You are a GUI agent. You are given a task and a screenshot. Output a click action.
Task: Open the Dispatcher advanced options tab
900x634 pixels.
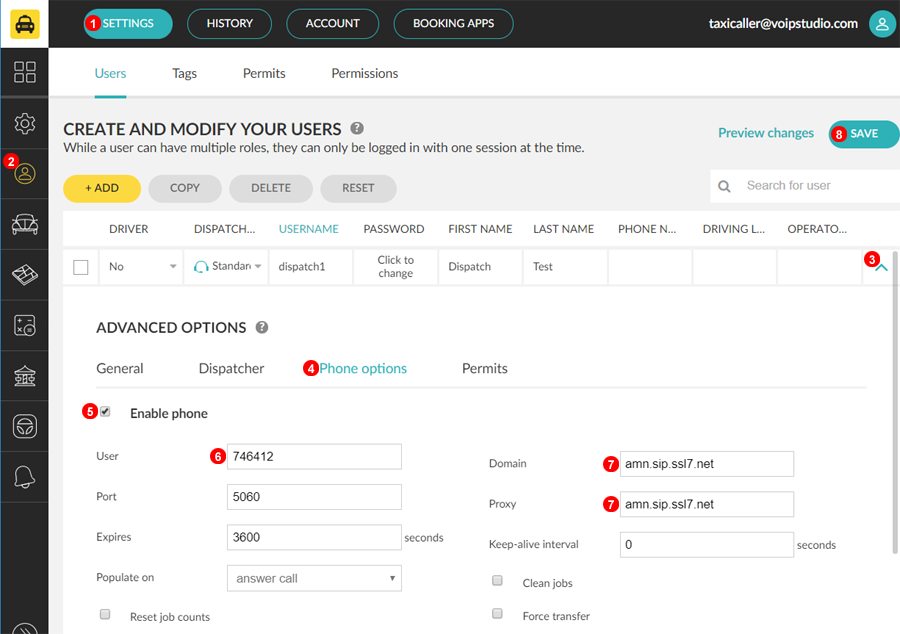point(231,368)
